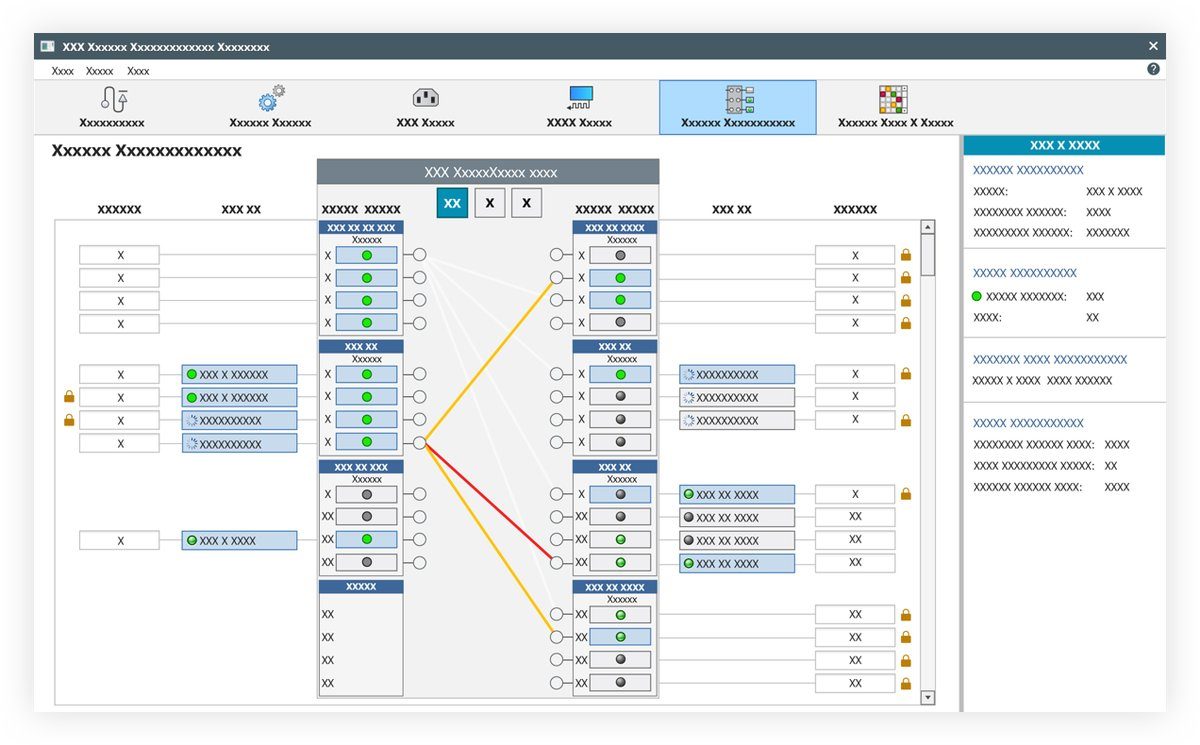The width and height of the screenshot is (1200, 745).
Task: Select a connection port circle in the matrix
Action: (418, 254)
